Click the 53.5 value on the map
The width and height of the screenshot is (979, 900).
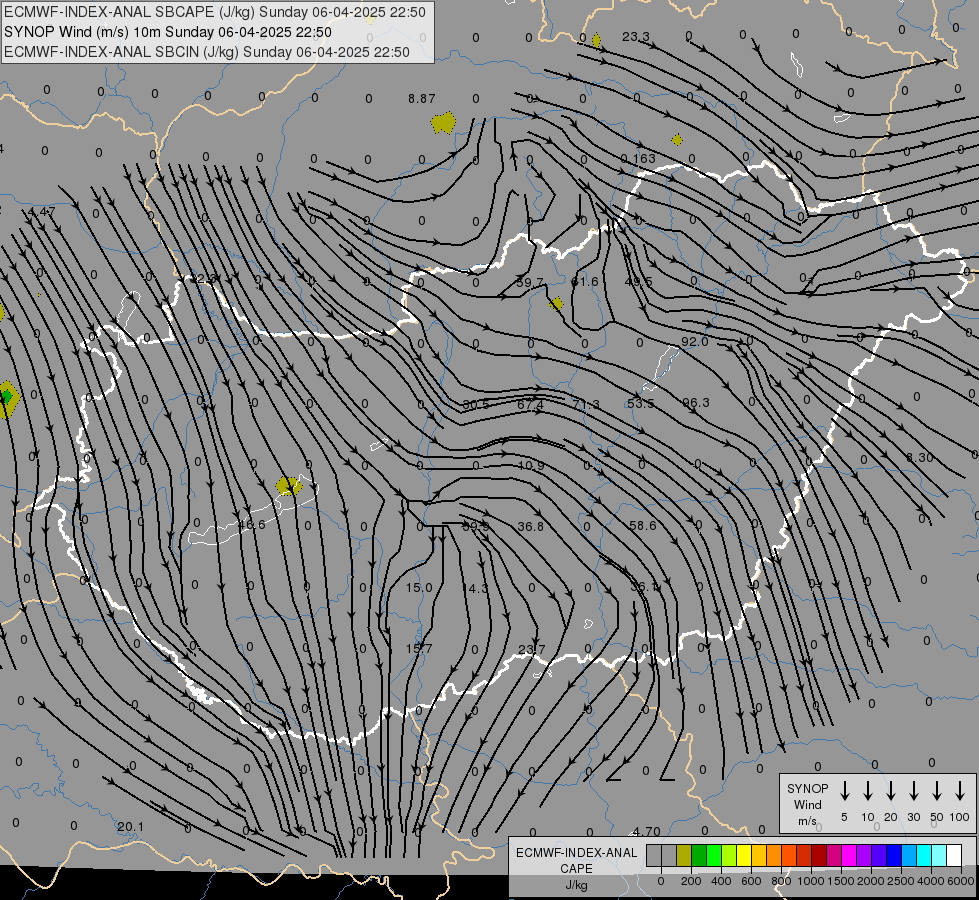click(641, 403)
